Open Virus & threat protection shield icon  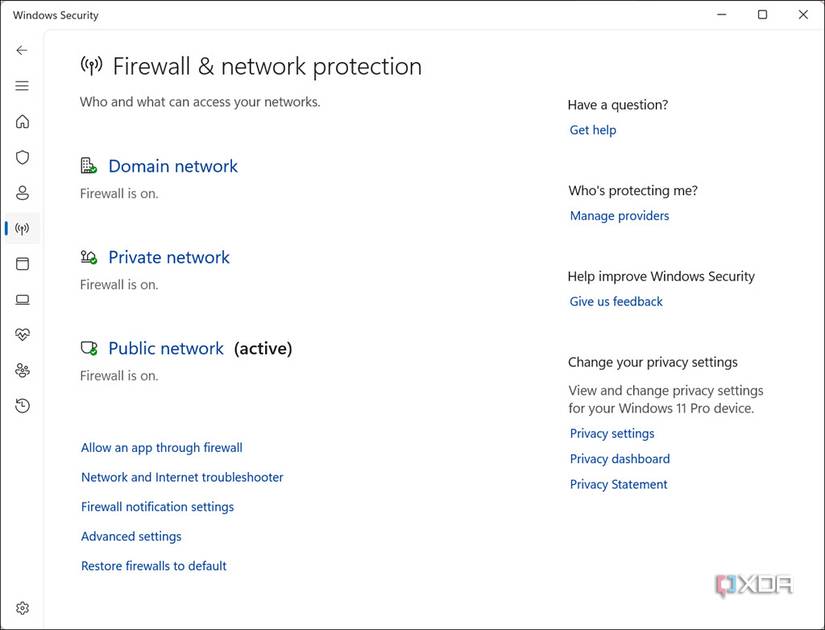(x=22, y=157)
